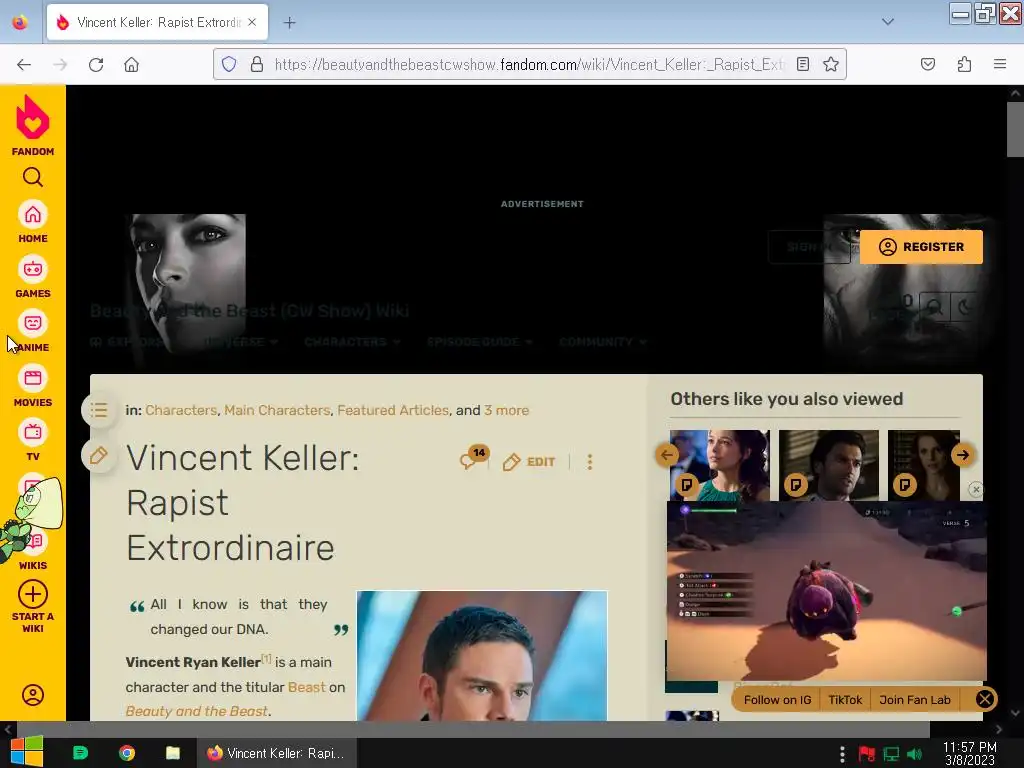Follow the Beast link in article text
Image resolution: width=1024 pixels, height=768 pixels.
pyautogui.click(x=306, y=687)
